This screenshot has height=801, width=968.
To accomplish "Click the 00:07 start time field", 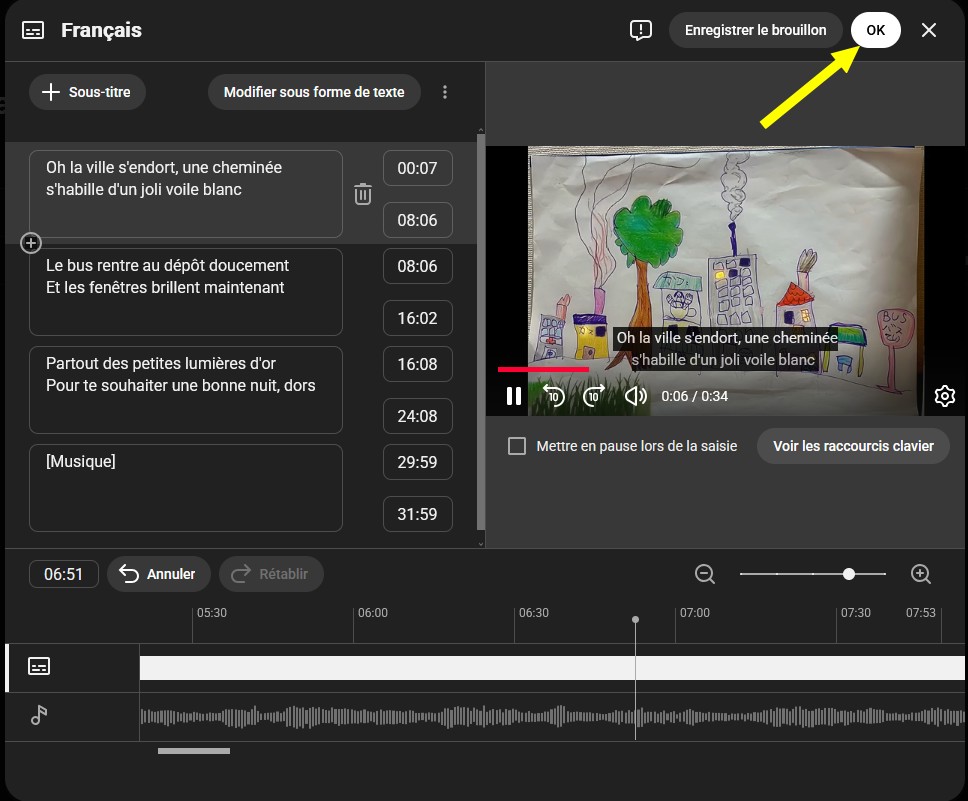I will point(417,168).
